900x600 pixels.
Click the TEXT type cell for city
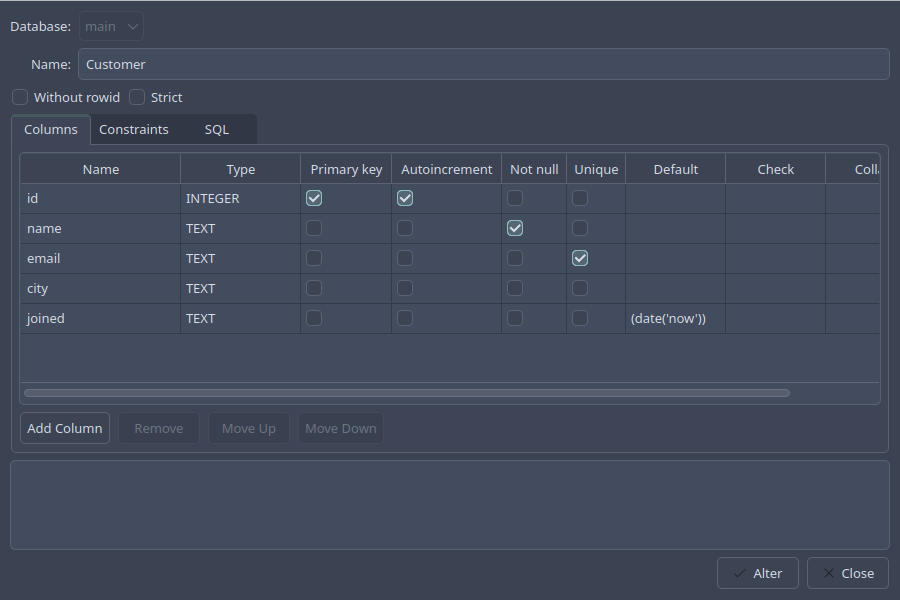pyautogui.click(x=240, y=288)
